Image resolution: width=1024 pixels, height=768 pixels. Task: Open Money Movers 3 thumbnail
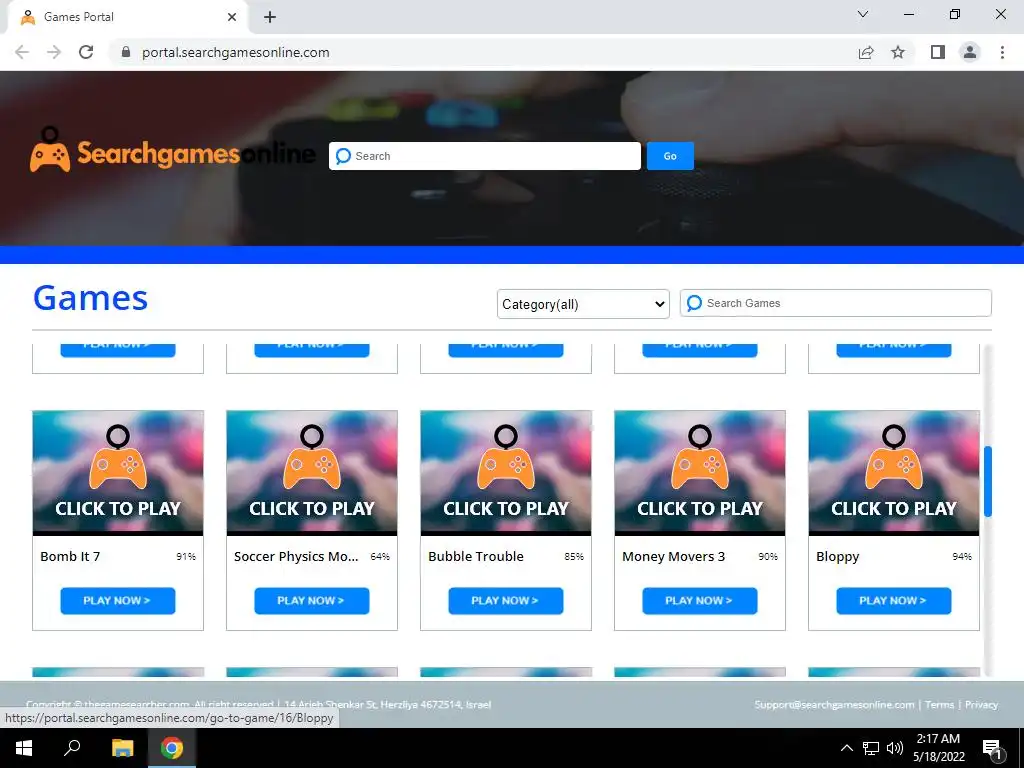click(700, 473)
